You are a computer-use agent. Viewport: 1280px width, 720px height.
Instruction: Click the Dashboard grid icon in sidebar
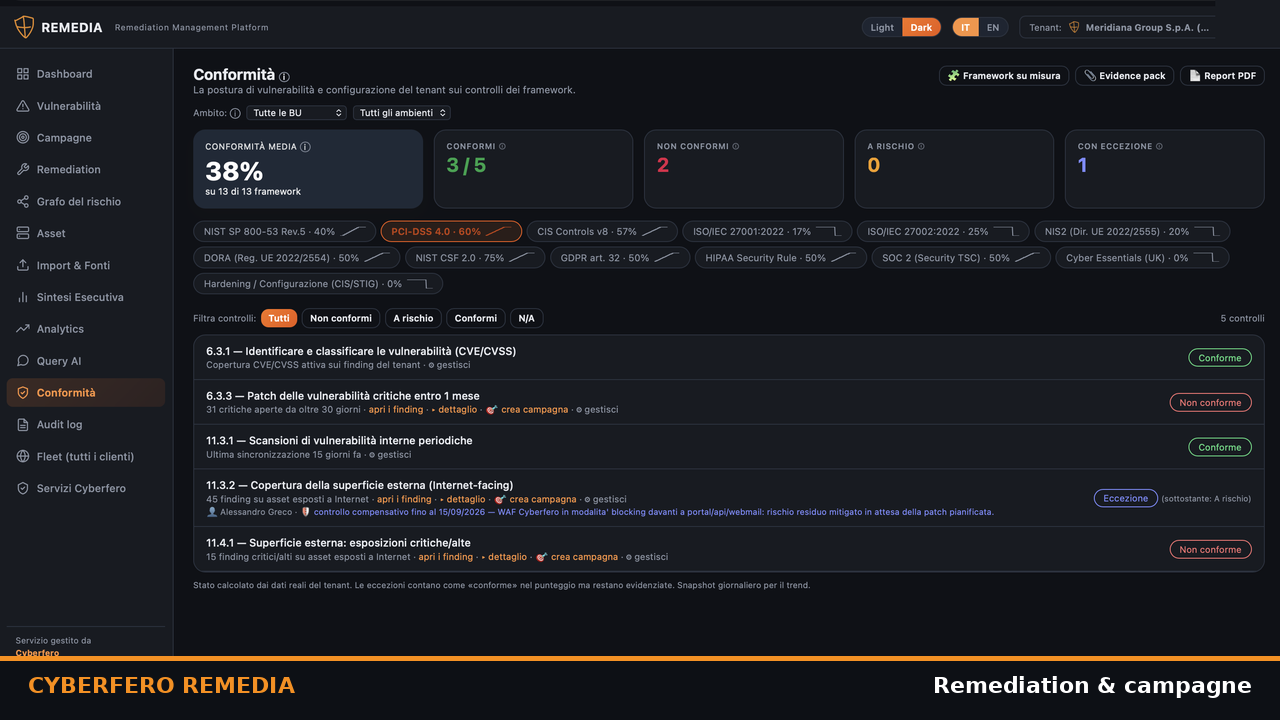tap(23, 74)
